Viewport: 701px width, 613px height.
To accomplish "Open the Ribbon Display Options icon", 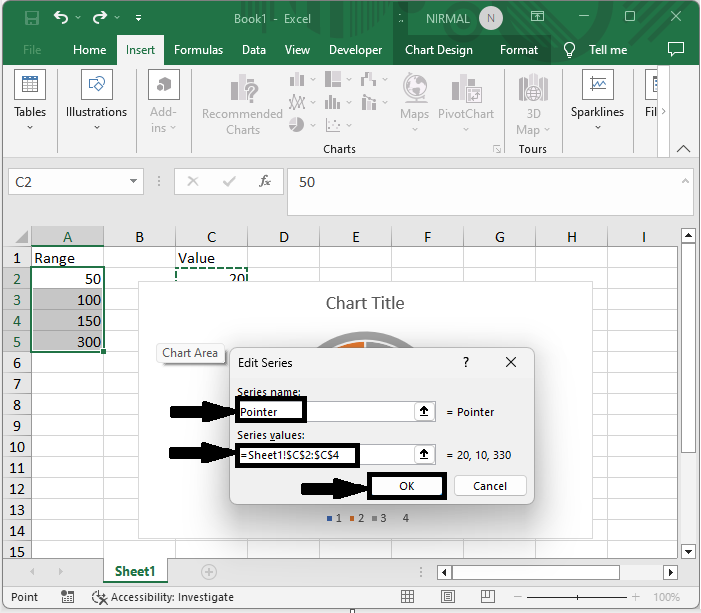I will pyautogui.click(x=537, y=17).
